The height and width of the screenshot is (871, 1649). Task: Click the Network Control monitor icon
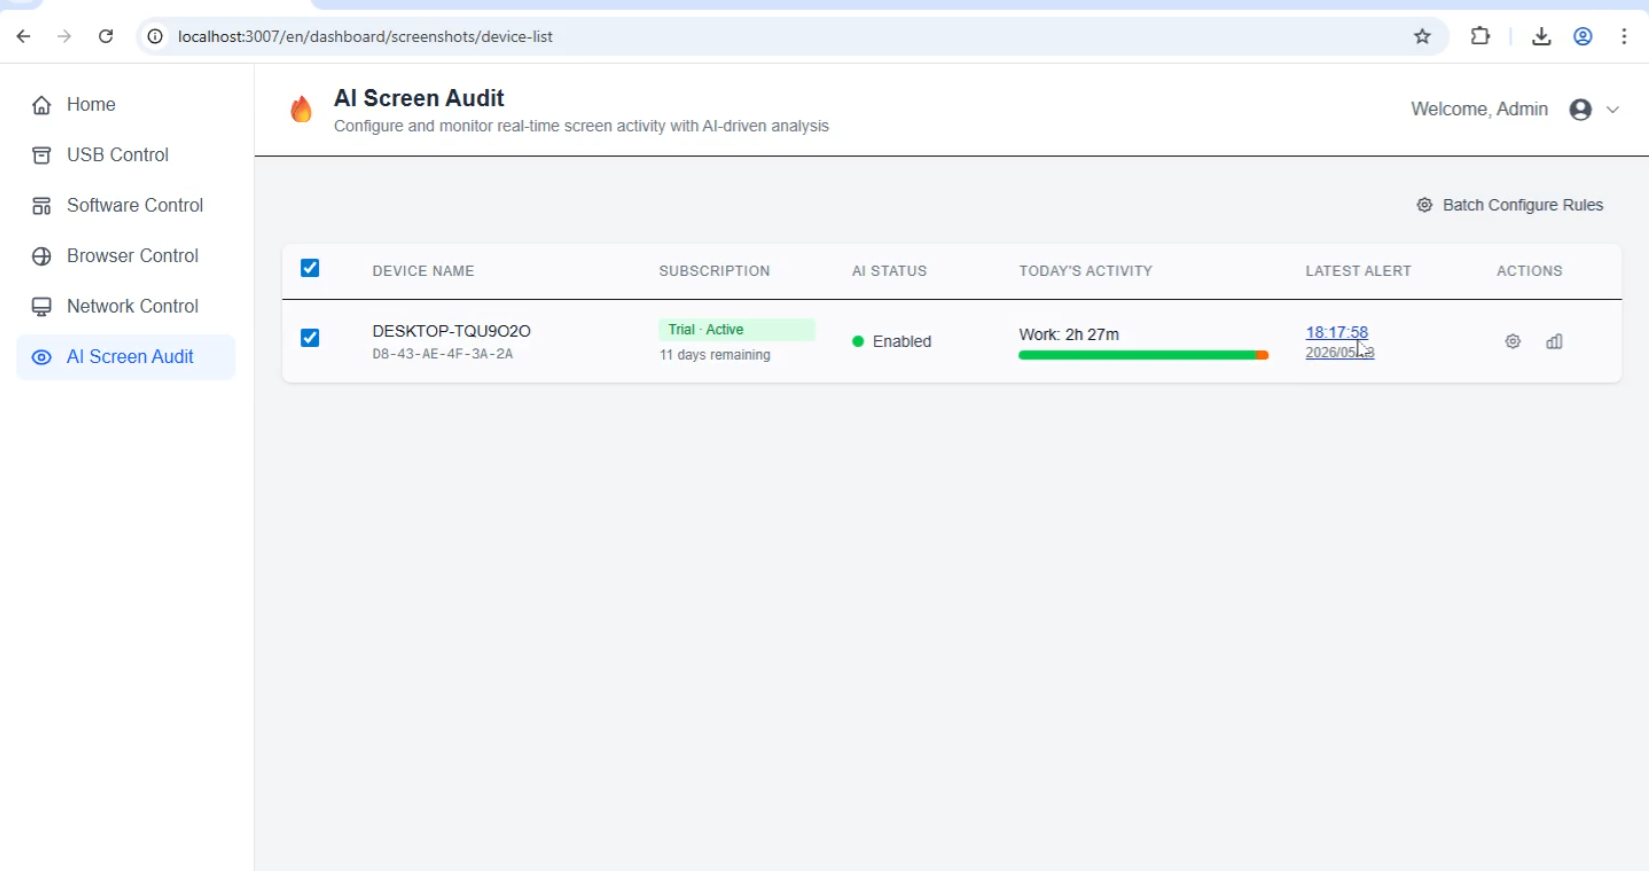41,307
